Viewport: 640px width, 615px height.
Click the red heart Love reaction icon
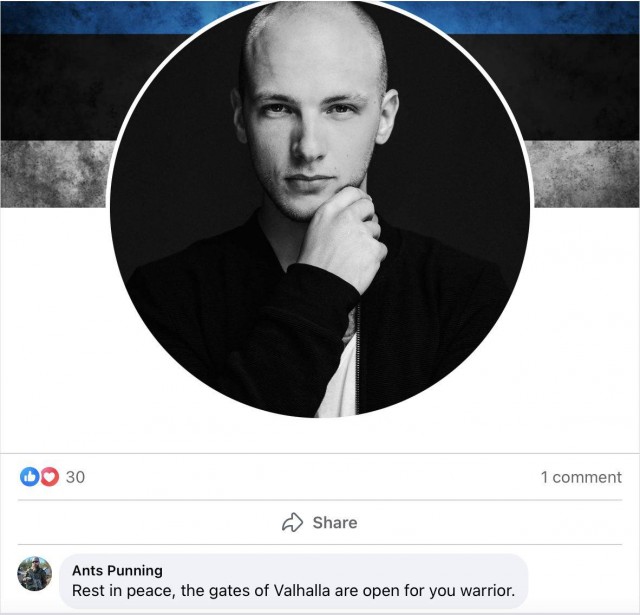click(49, 477)
